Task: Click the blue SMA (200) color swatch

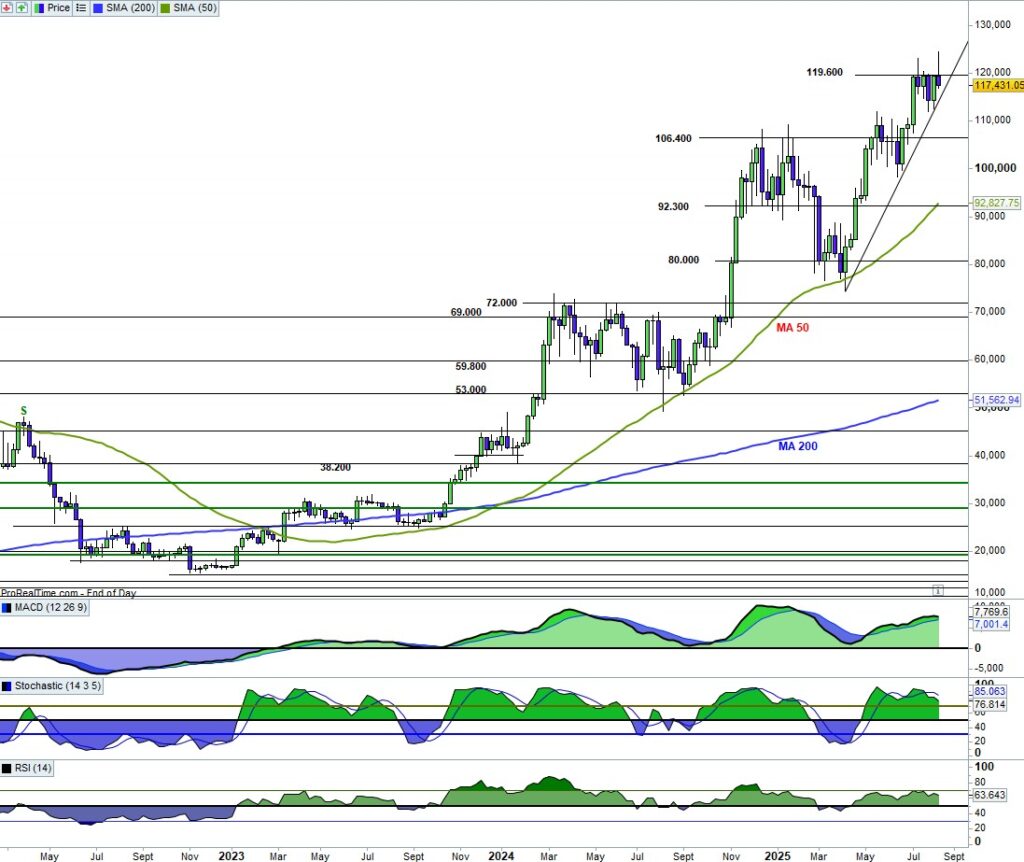Action: point(99,8)
